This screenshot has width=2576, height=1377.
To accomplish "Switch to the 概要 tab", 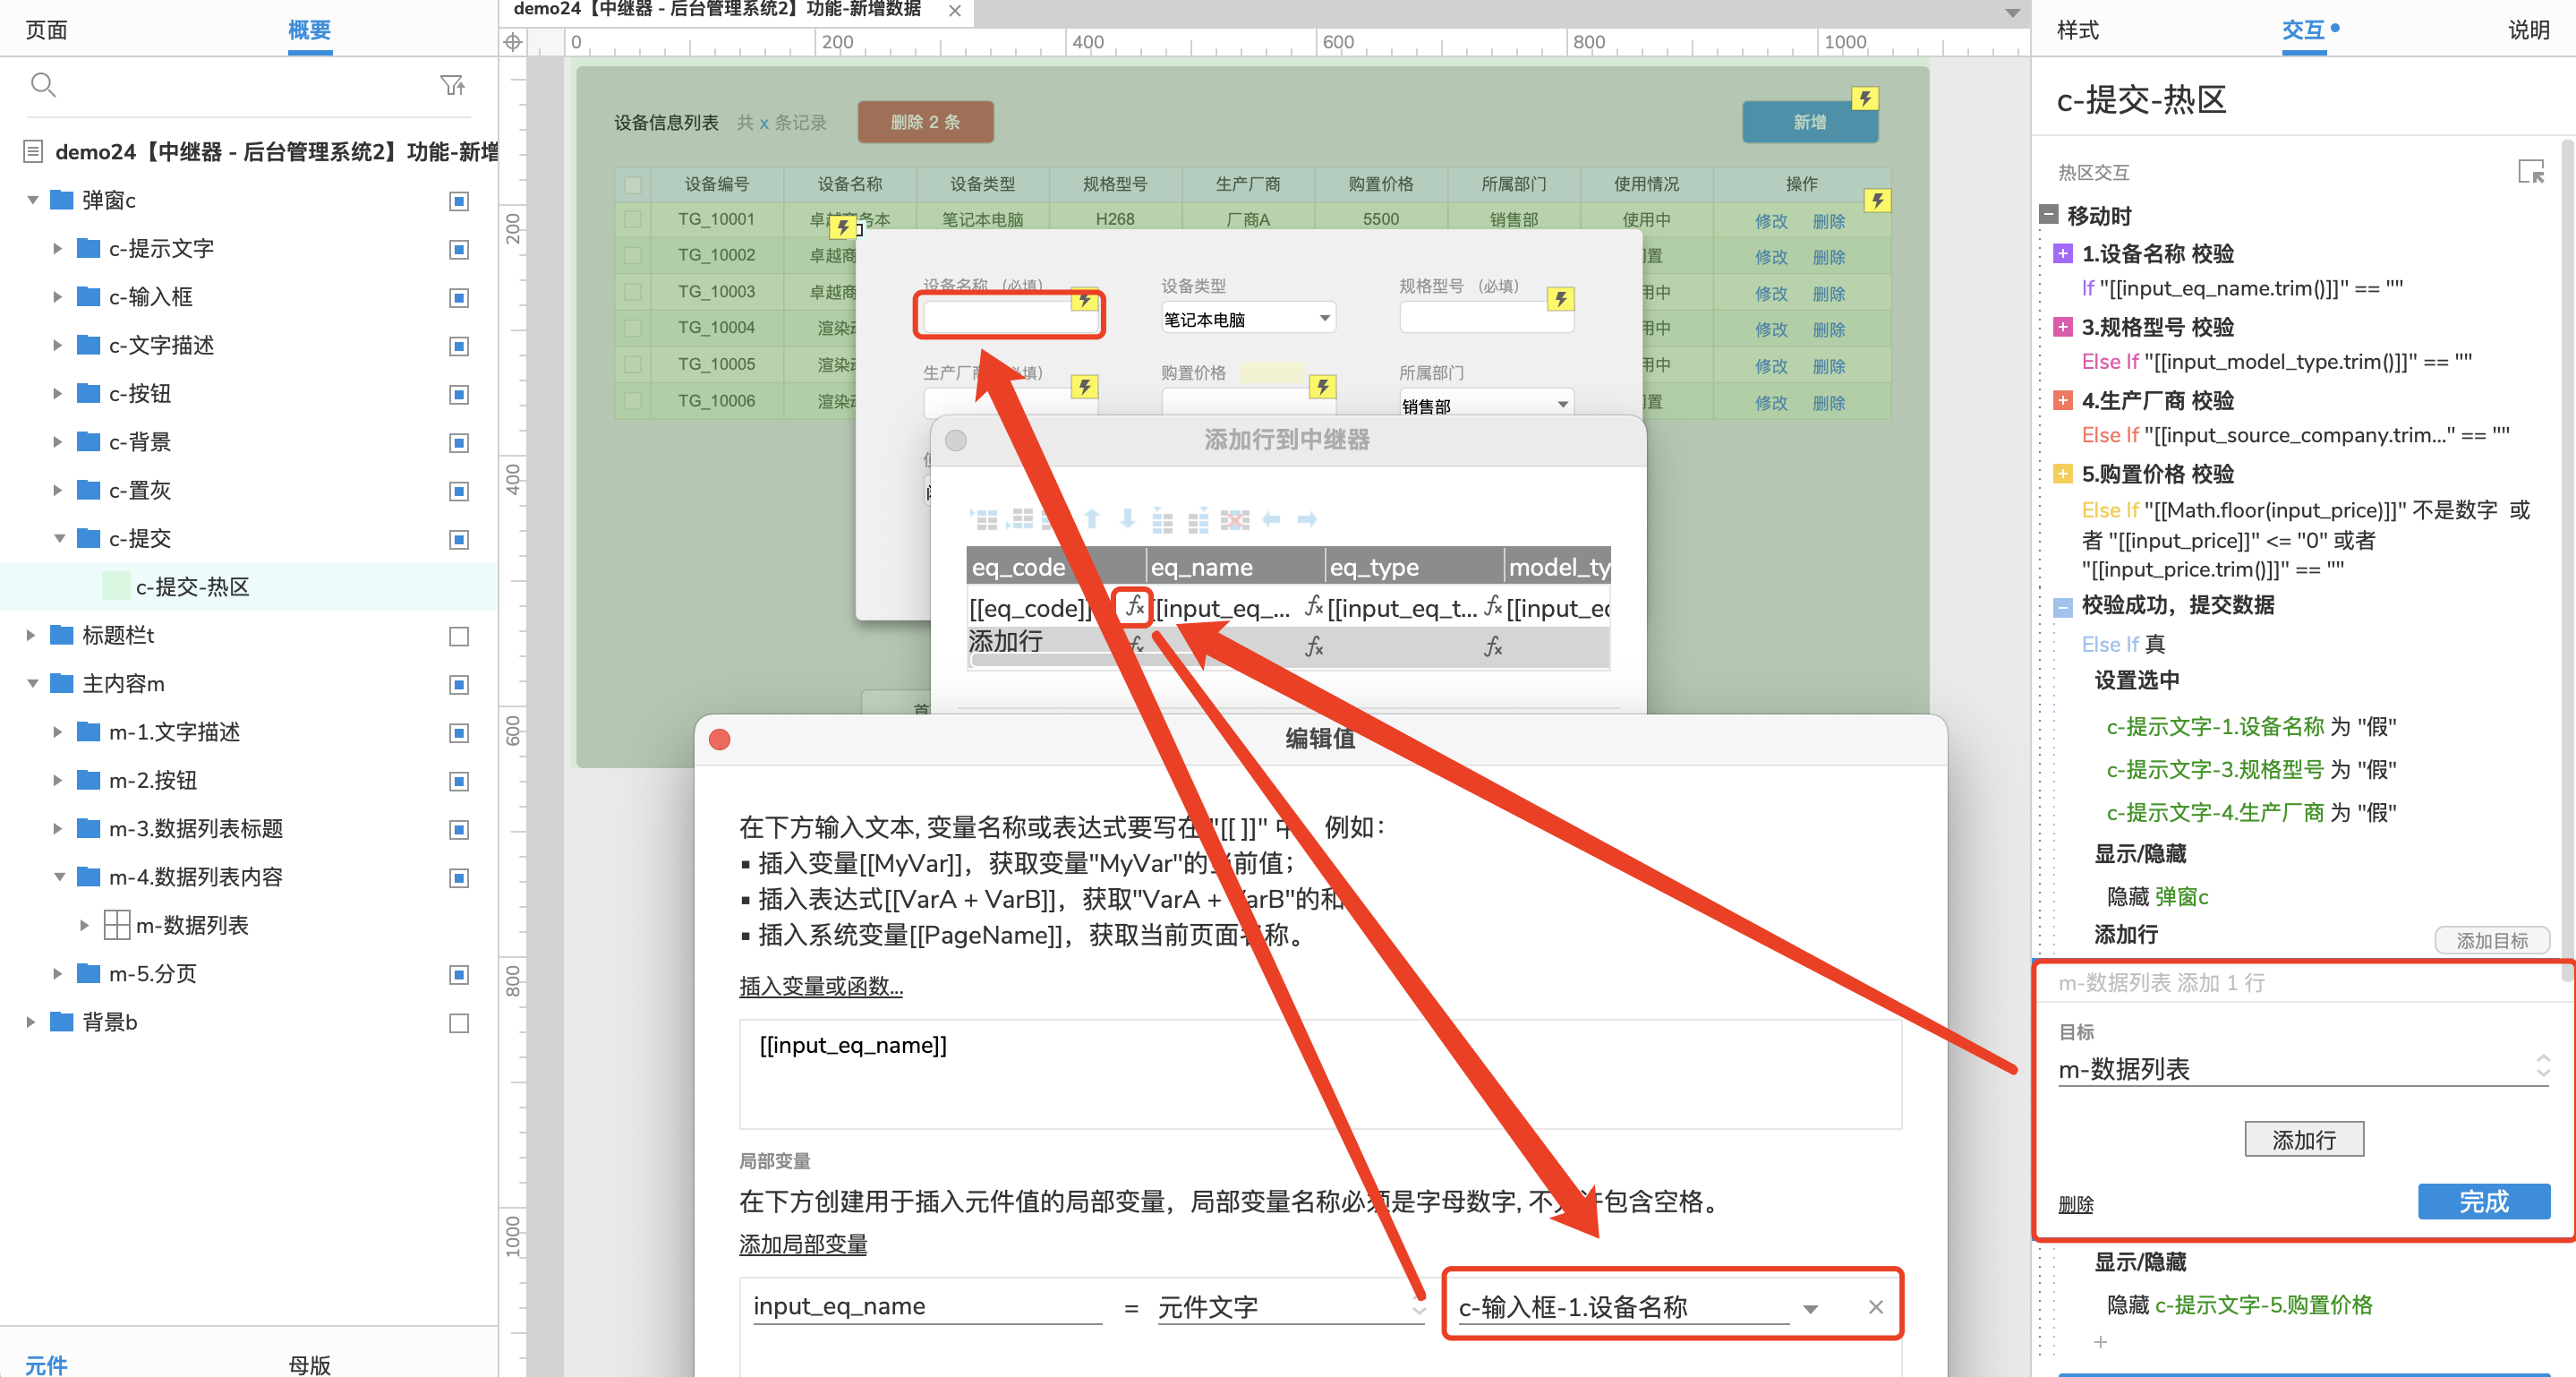I will 309,30.
